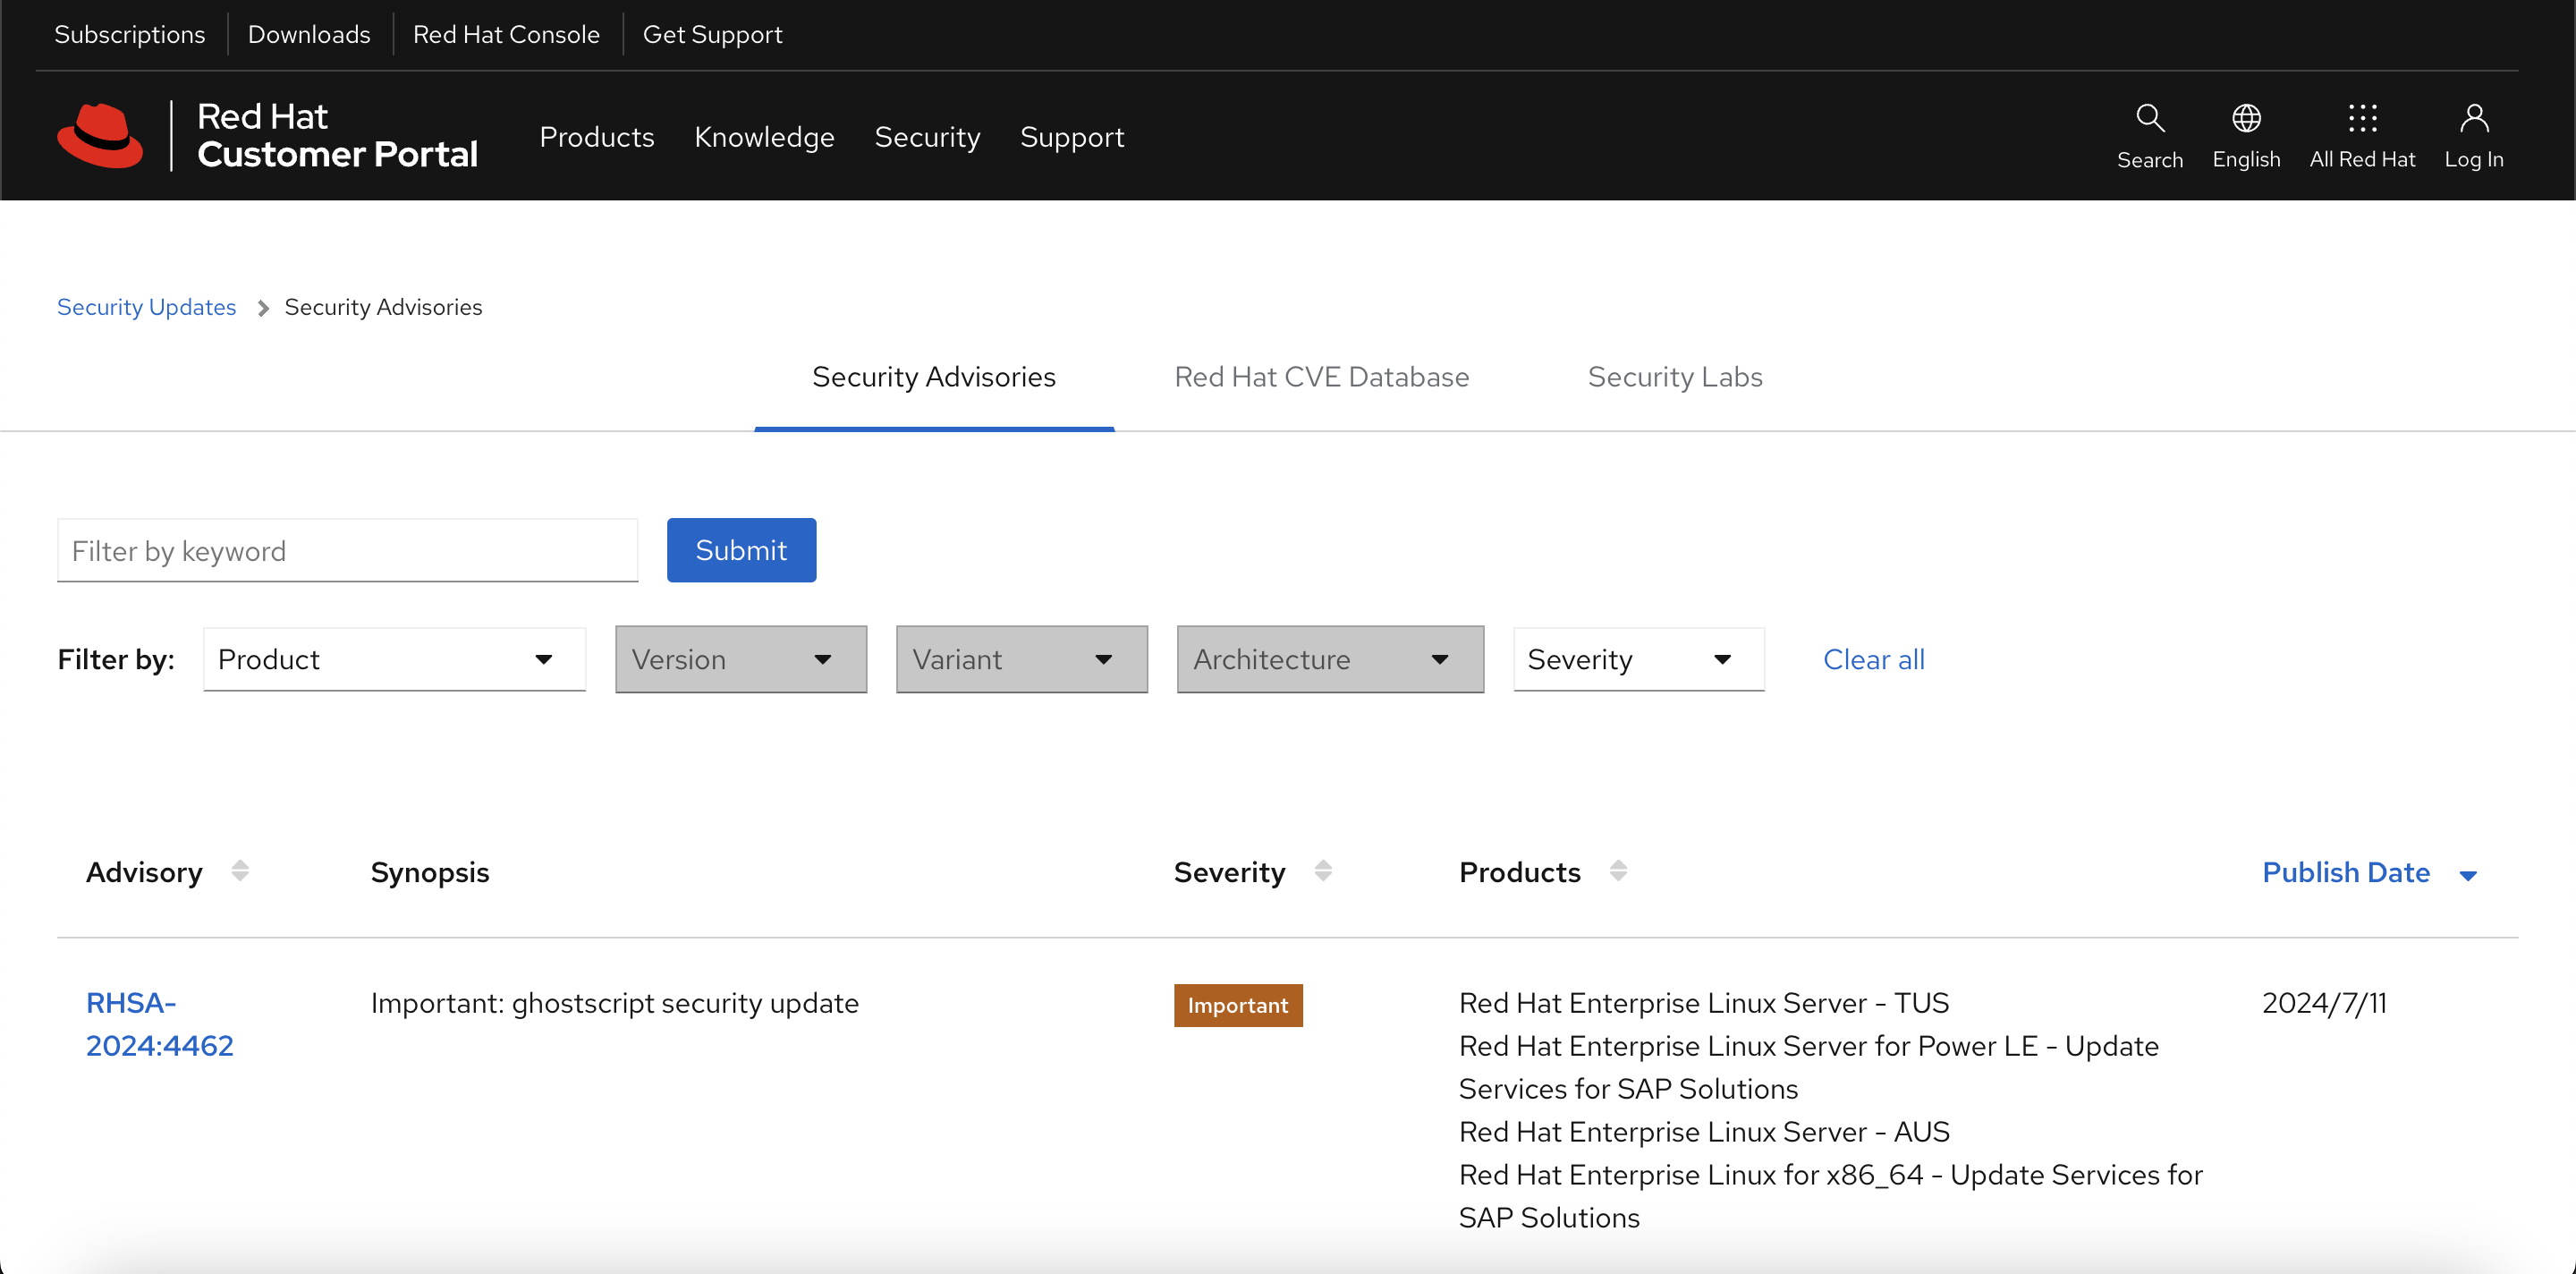Open the Products navigation menu
The image size is (2576, 1274).
(597, 137)
